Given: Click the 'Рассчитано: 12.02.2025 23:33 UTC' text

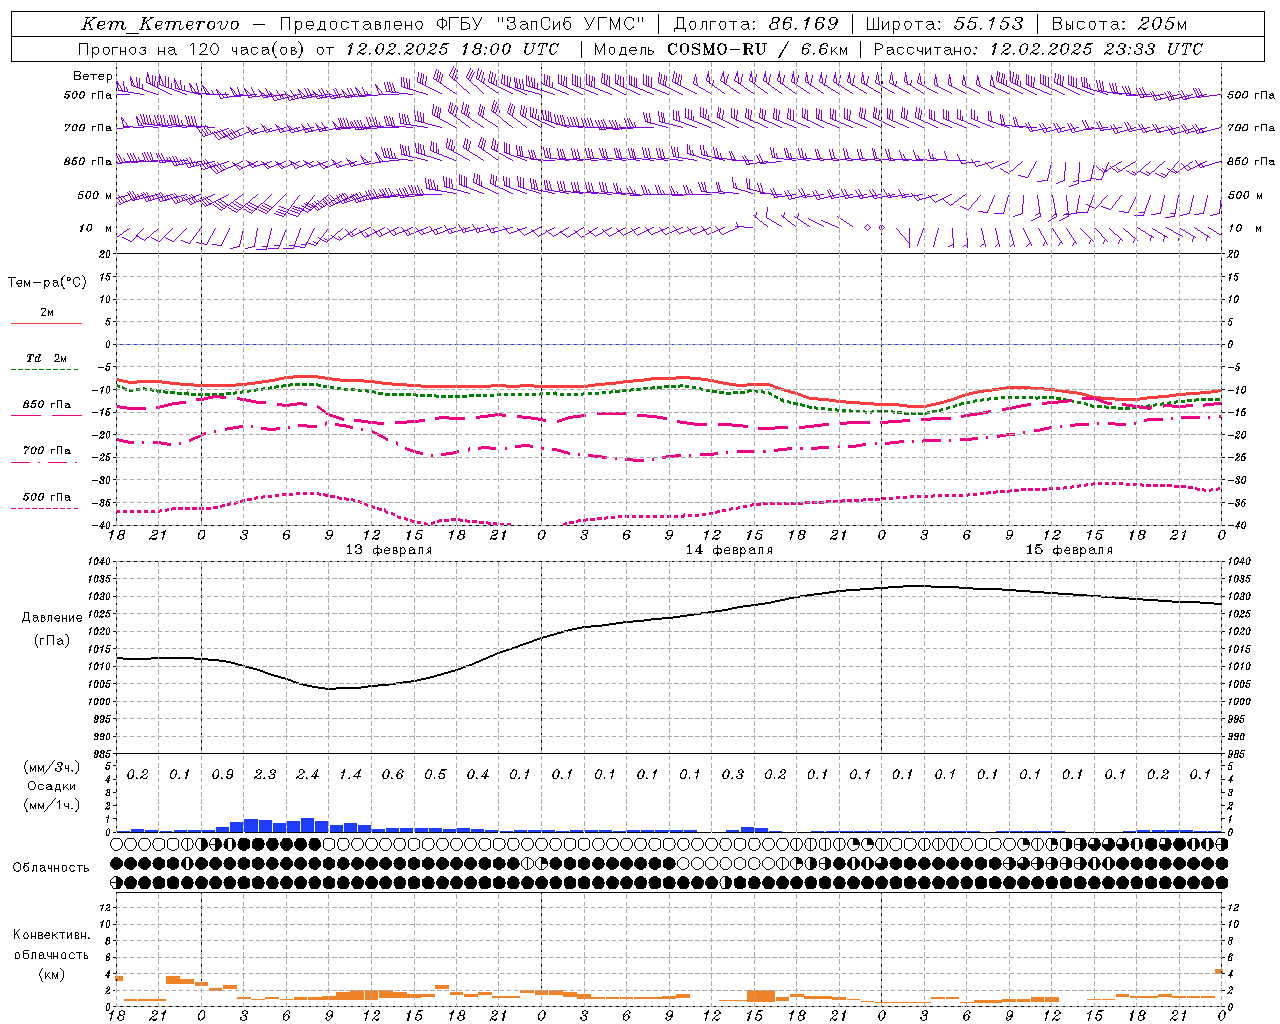Looking at the screenshot, I should tap(1038, 49).
